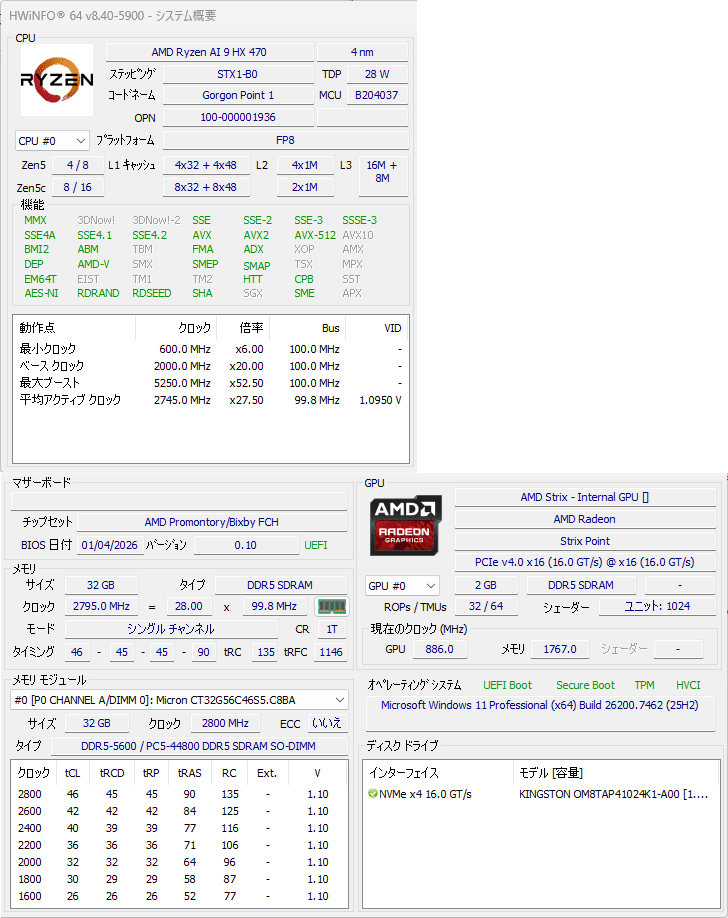Screen dimensions: 728x918
Task: Select the FP8 platform field
Action: pos(285,140)
